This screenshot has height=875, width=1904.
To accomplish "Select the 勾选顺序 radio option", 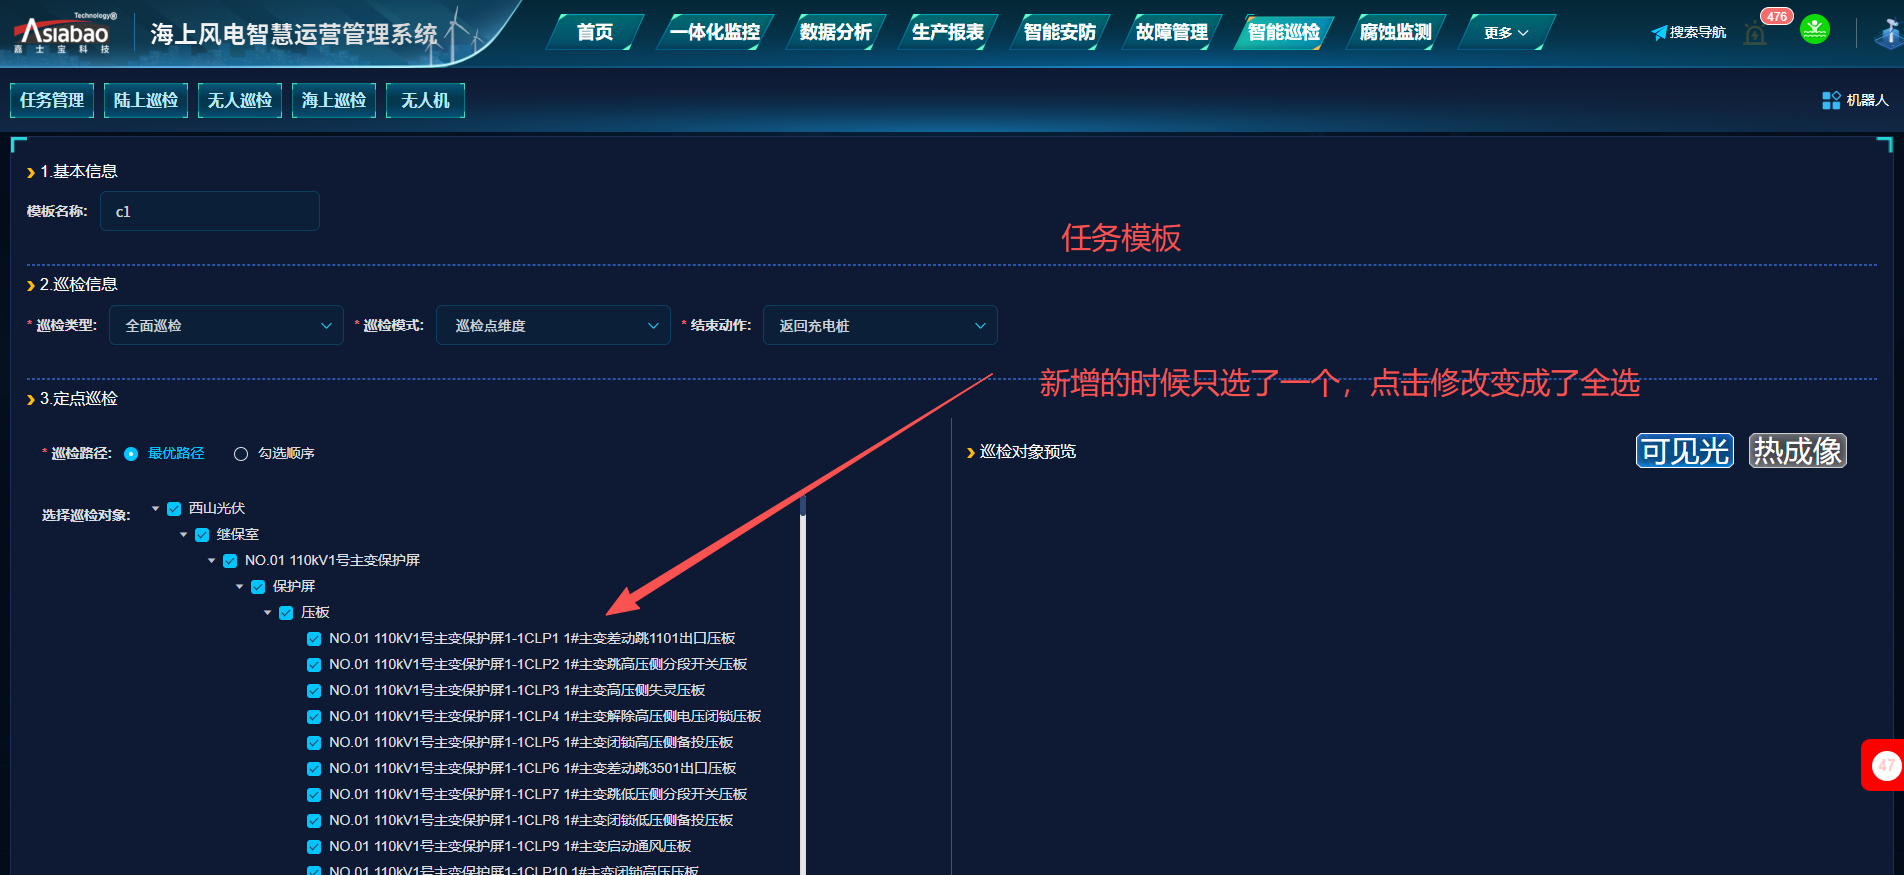I will pos(241,454).
